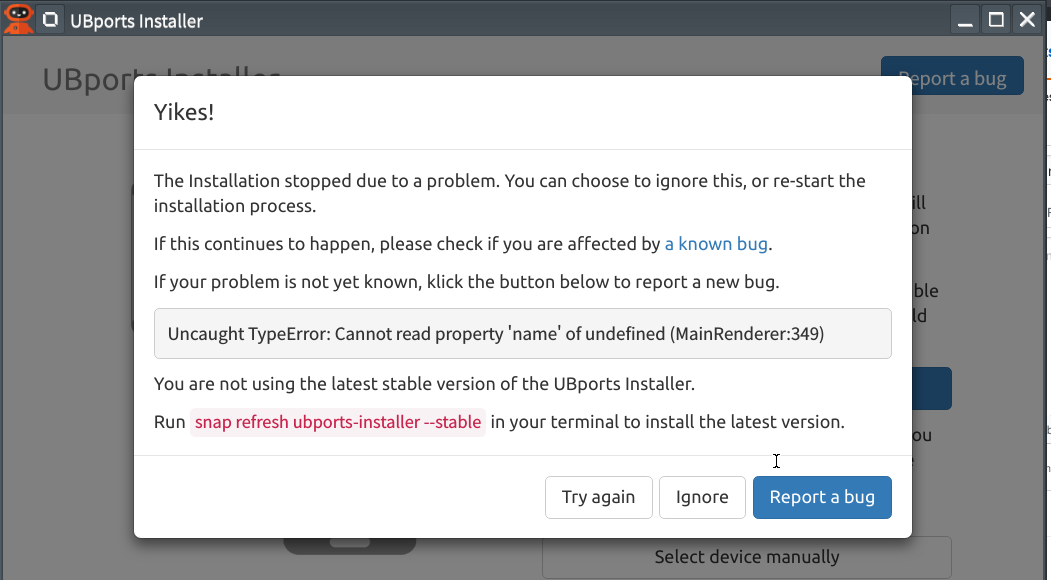Retry installation with the Try again button
1051x580 pixels.
tap(598, 497)
